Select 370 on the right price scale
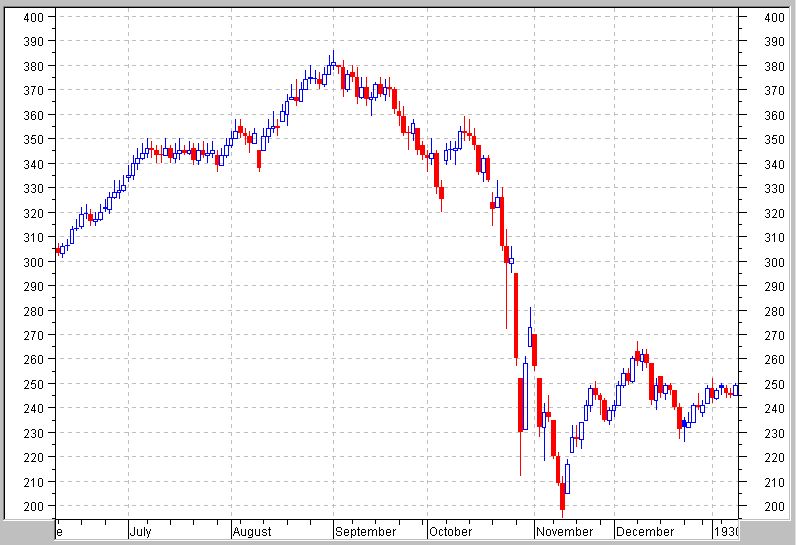 [774, 90]
